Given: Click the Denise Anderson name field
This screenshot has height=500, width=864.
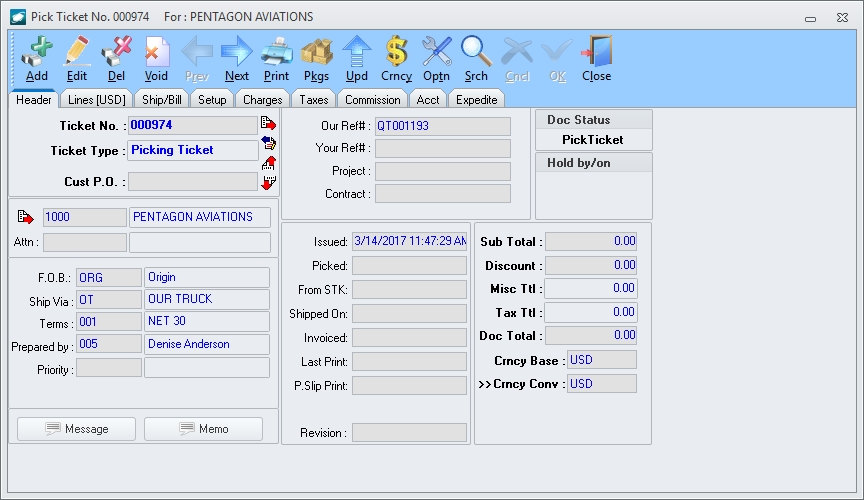Looking at the screenshot, I should 207,344.
